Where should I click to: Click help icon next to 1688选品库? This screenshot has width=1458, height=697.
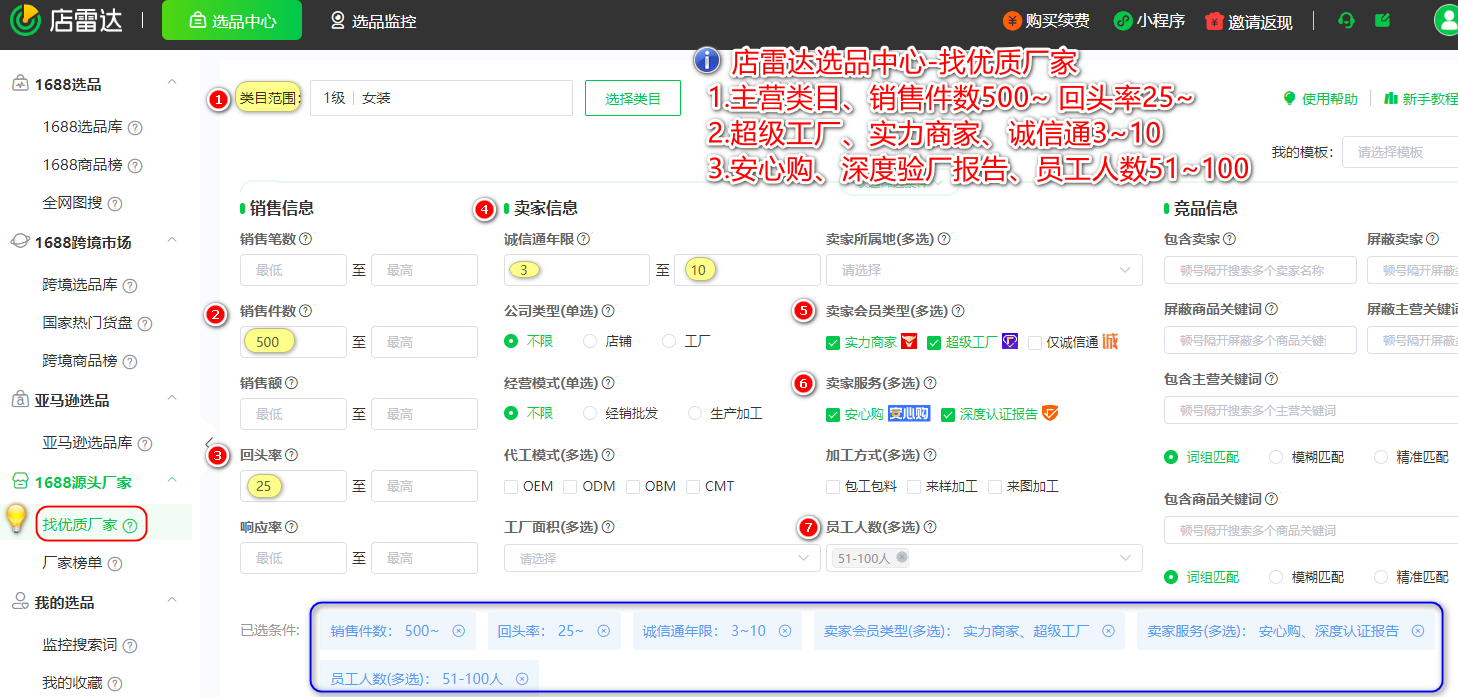pyautogui.click(x=135, y=128)
